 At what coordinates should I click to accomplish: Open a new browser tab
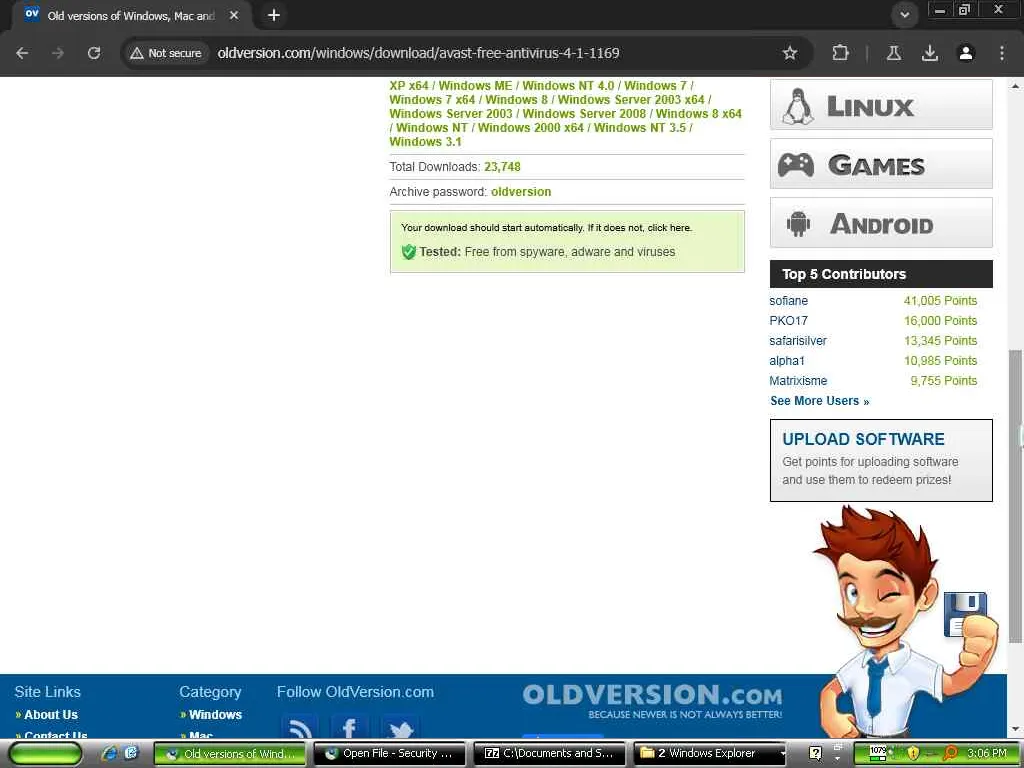point(274,15)
